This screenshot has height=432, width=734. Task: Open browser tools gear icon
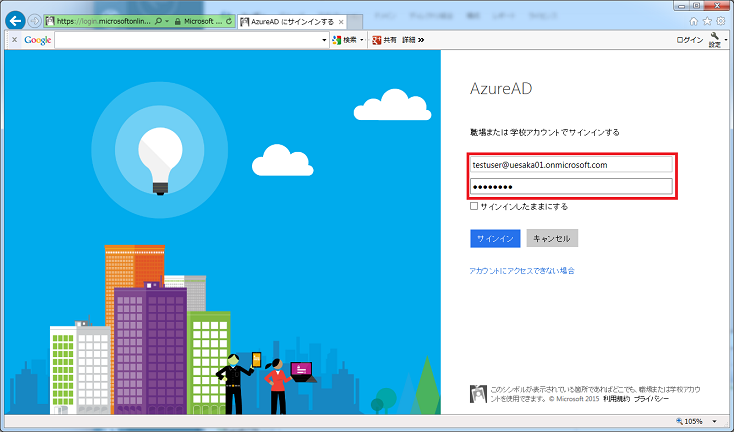[721, 21]
